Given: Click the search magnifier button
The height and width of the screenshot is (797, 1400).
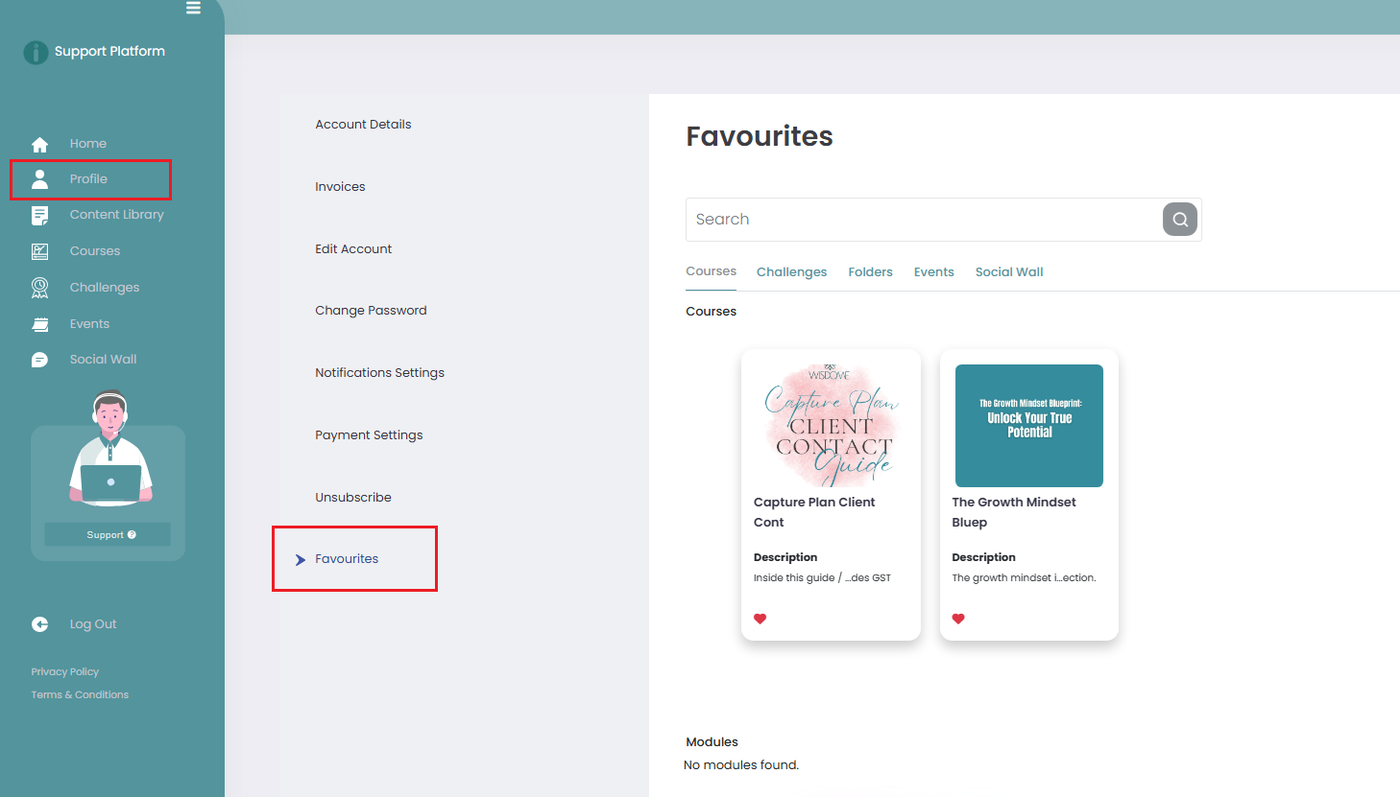Looking at the screenshot, I should coord(1180,220).
